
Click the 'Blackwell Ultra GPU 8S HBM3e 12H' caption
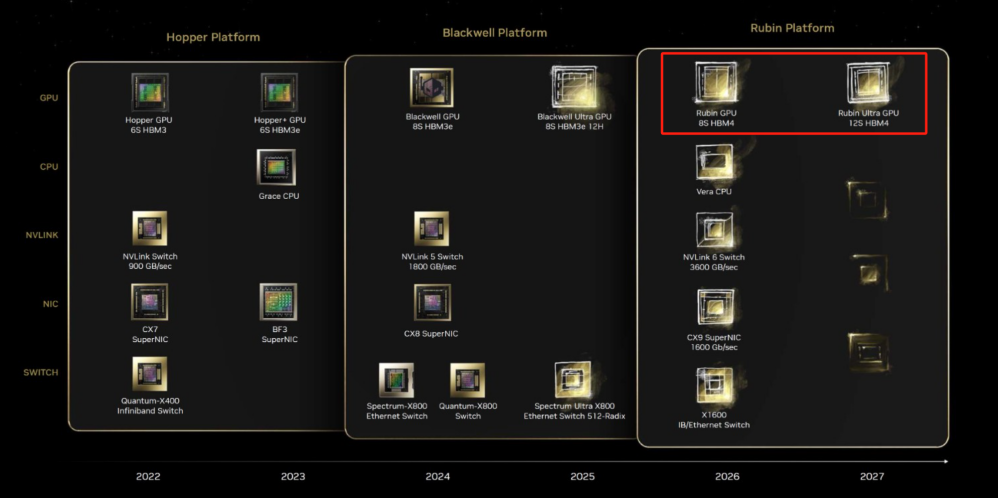(574, 122)
